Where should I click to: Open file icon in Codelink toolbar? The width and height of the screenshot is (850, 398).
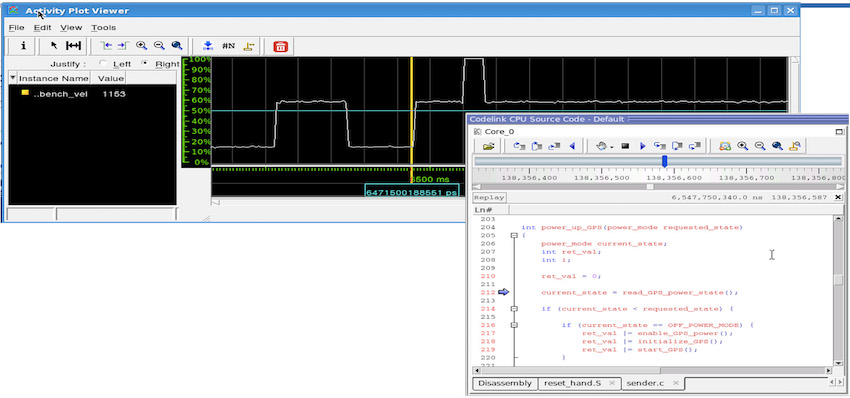click(488, 146)
